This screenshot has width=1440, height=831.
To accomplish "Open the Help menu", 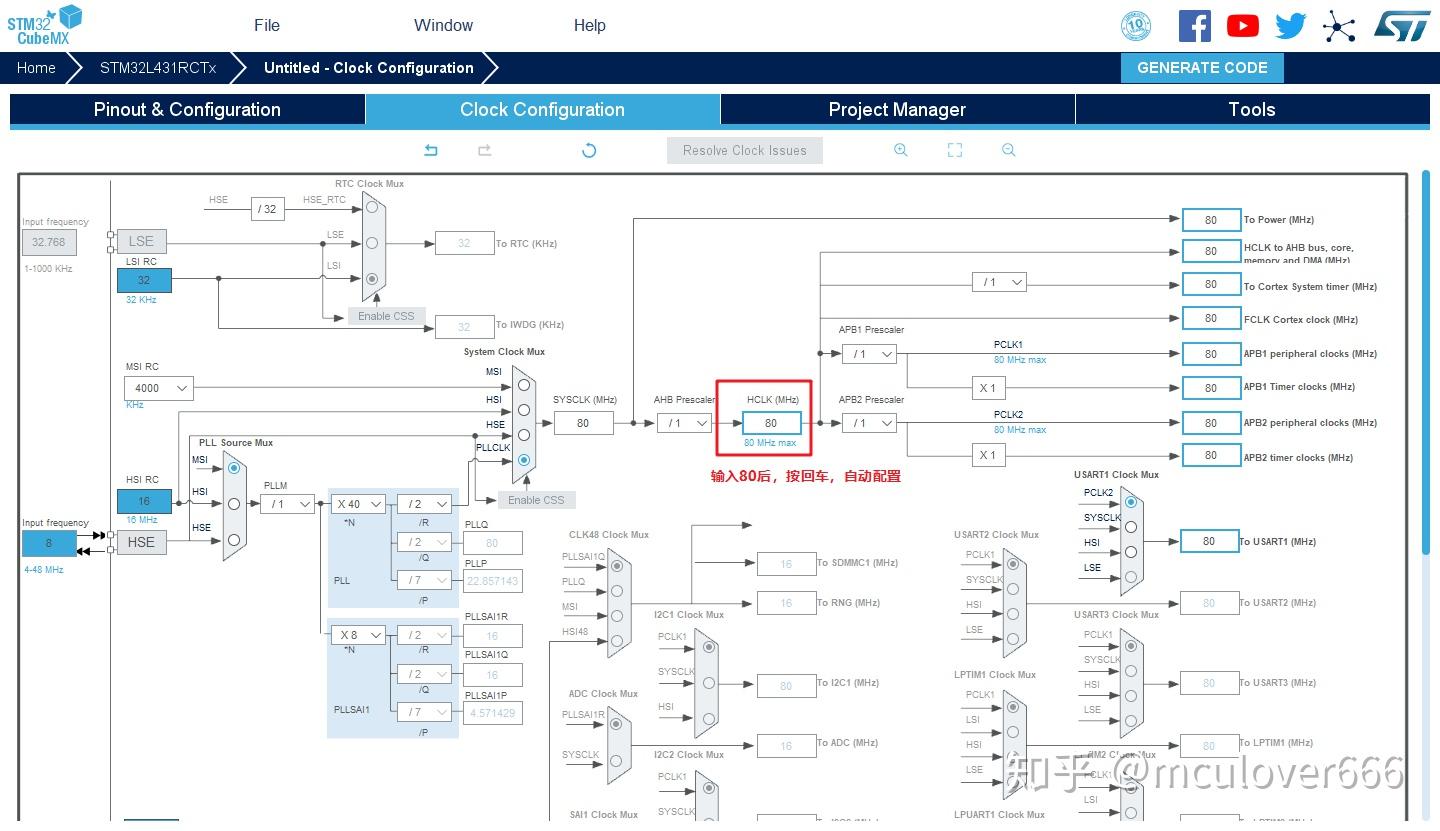I will click(x=590, y=25).
